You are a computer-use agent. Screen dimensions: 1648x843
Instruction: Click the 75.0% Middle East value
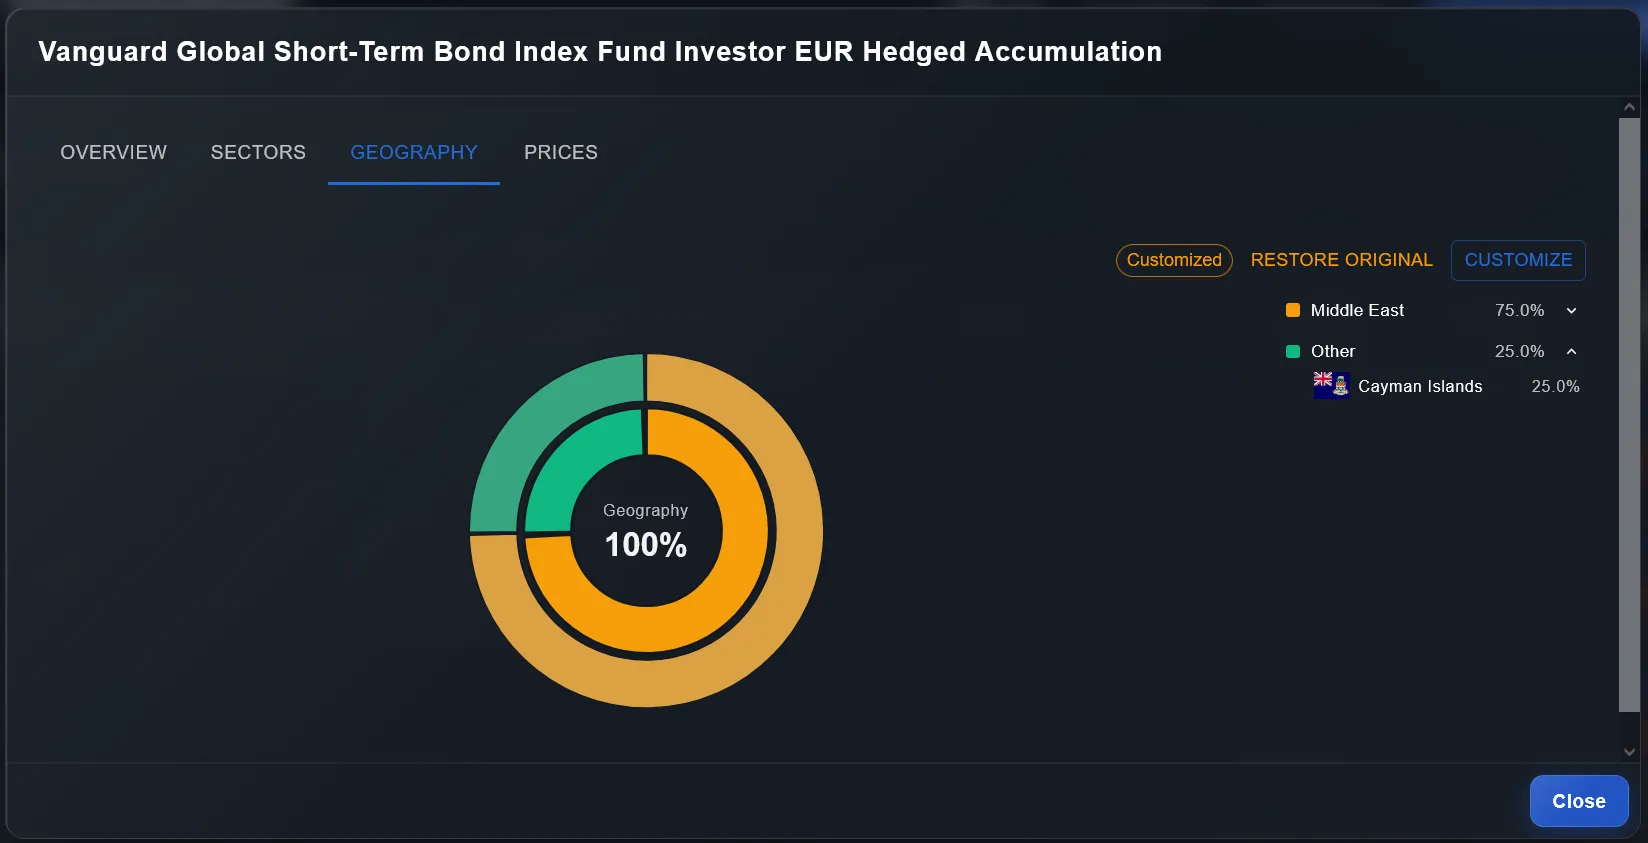pos(1518,310)
